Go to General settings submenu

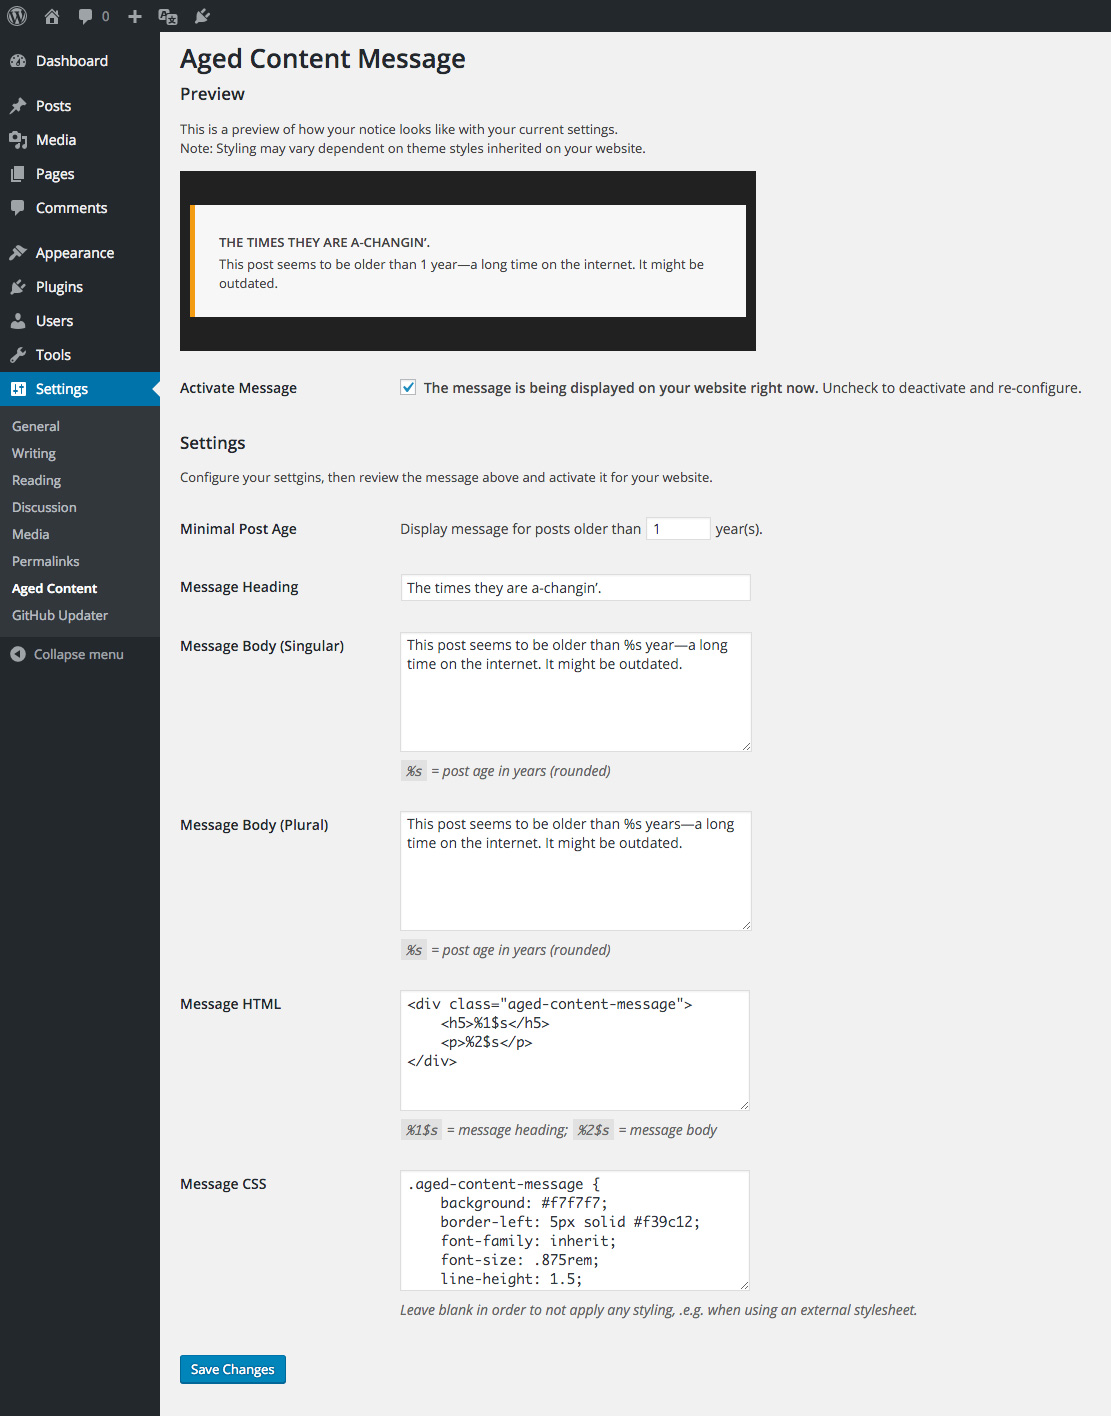[x=36, y=426]
